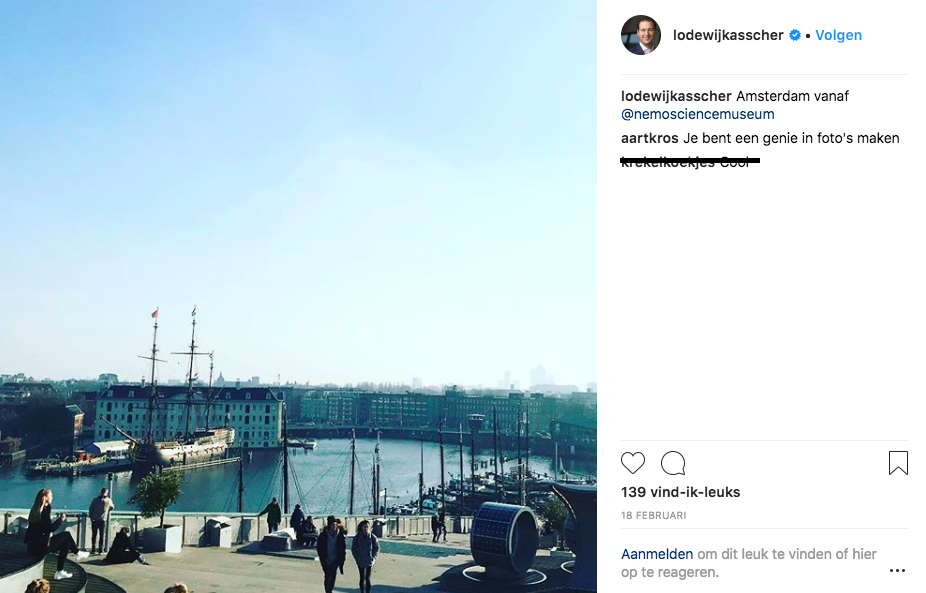926x593 pixels.
Task: Open lodewijkasscher username in post header
Action: [x=728, y=35]
